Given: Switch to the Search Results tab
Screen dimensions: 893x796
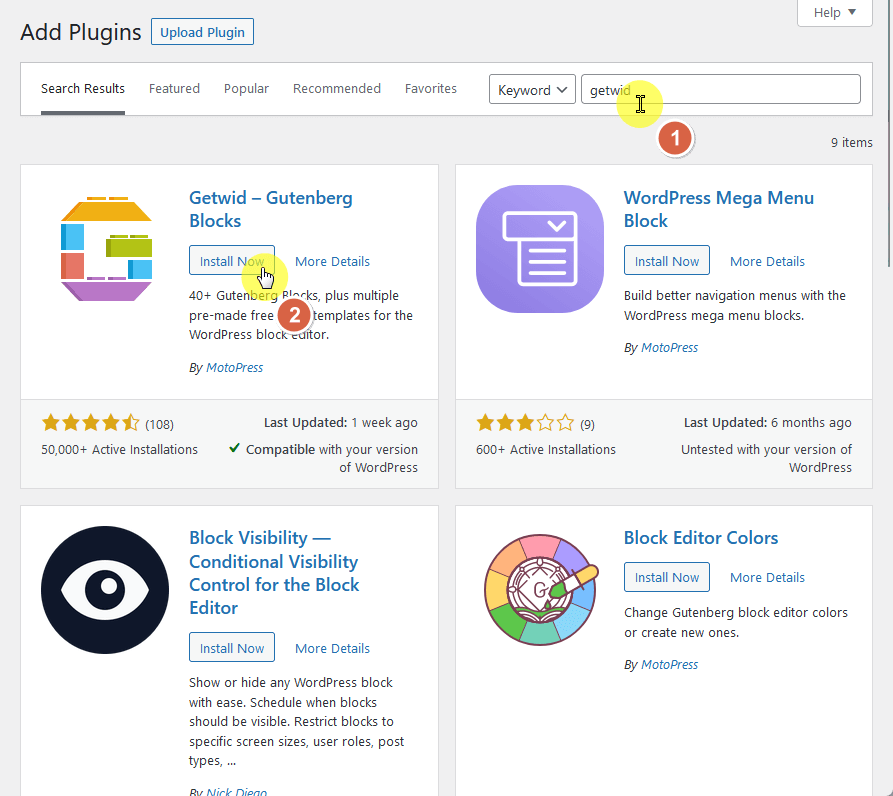Looking at the screenshot, I should [x=83, y=89].
